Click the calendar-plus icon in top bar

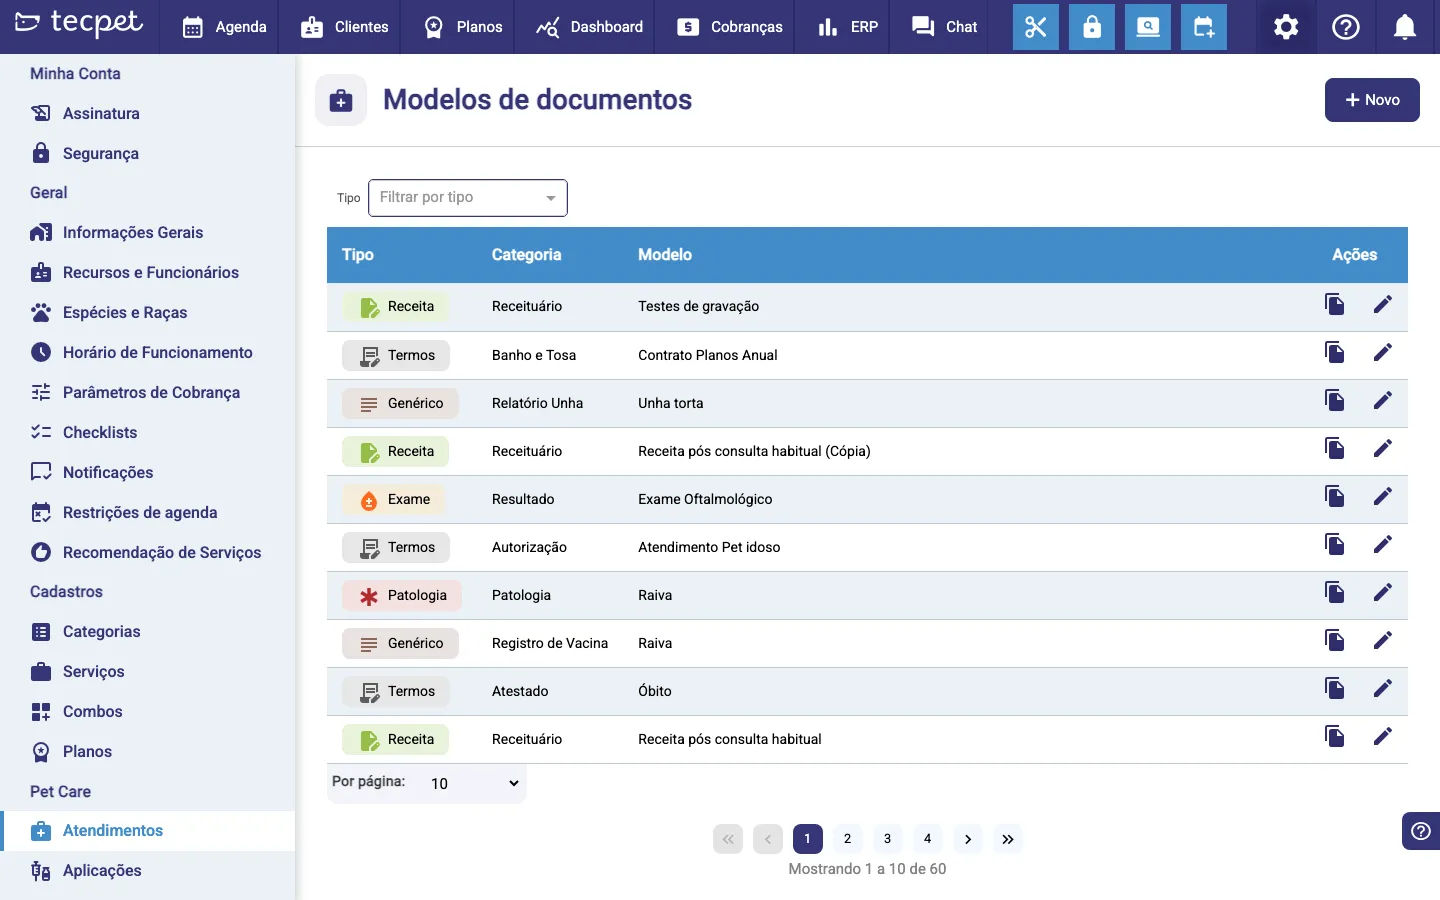click(x=1204, y=27)
